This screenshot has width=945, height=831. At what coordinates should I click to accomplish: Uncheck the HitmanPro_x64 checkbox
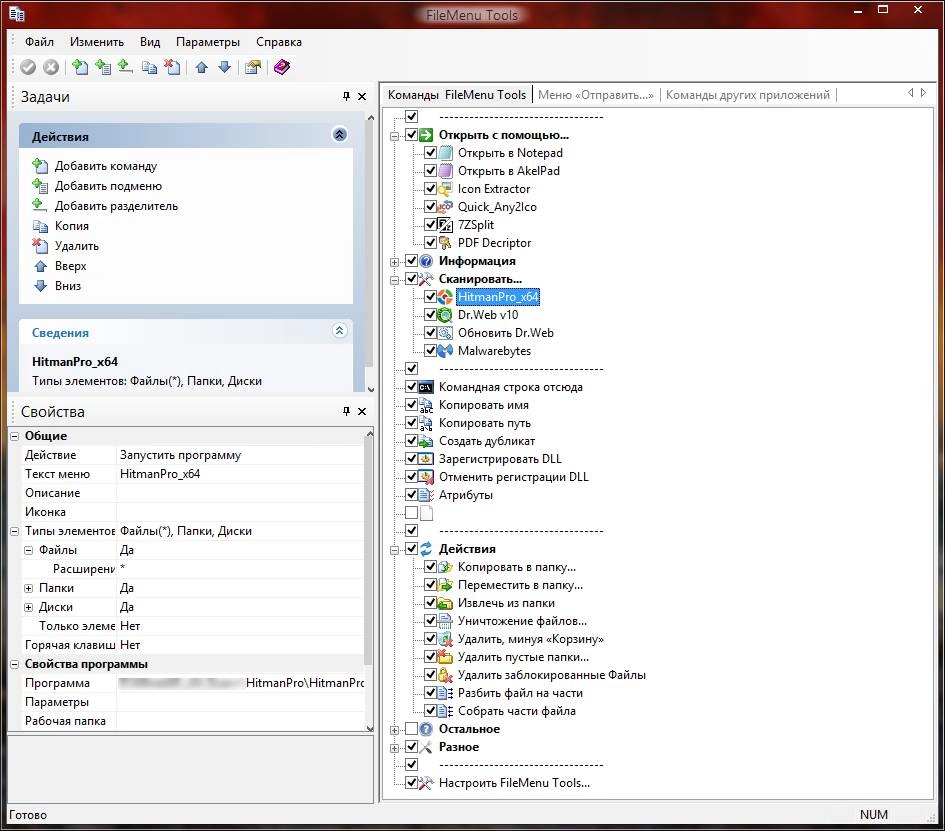point(430,296)
